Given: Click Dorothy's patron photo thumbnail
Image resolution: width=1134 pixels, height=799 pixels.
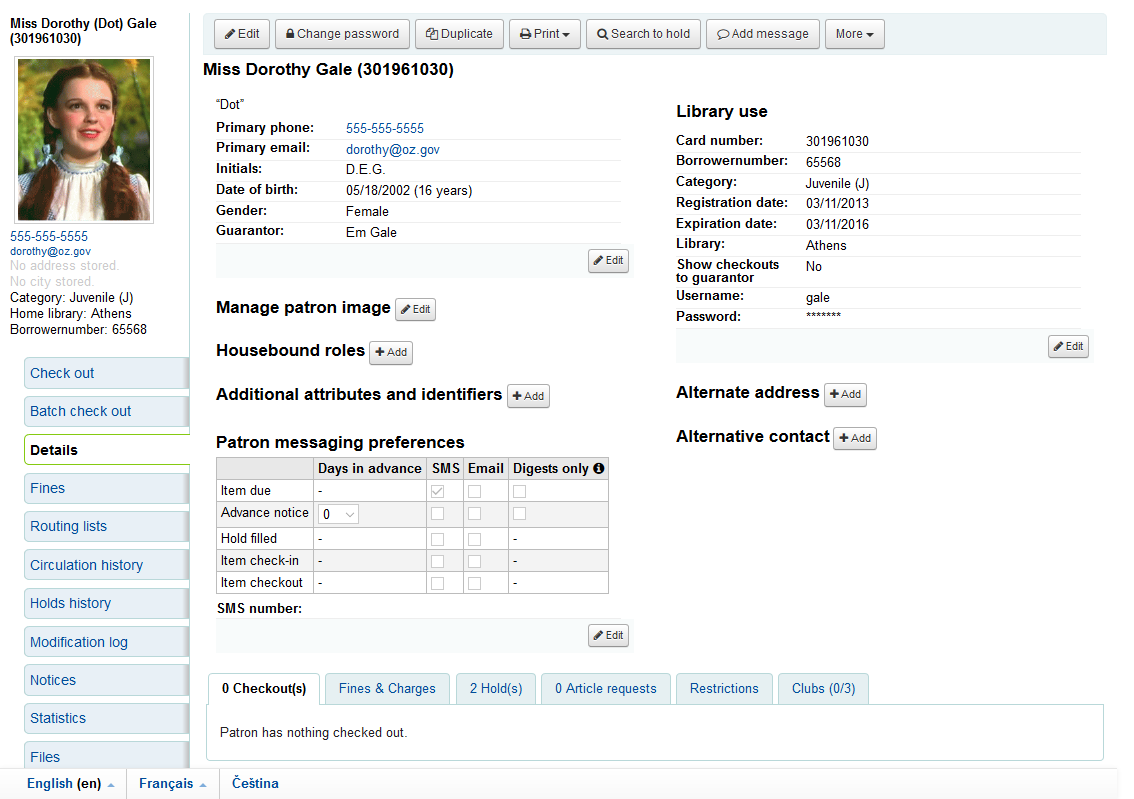Looking at the screenshot, I should pos(84,139).
